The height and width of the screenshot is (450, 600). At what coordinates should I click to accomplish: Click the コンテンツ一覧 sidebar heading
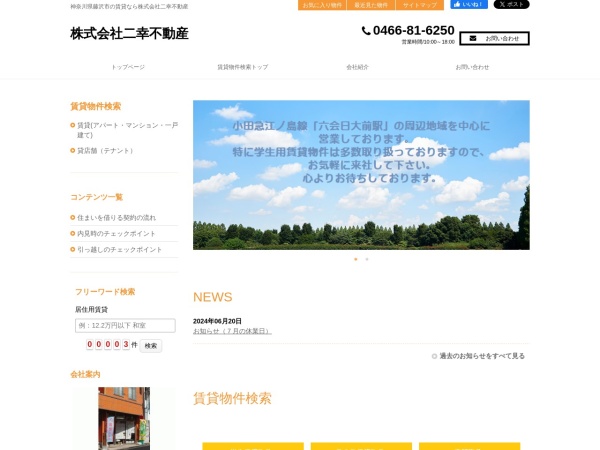pyautogui.click(x=97, y=197)
